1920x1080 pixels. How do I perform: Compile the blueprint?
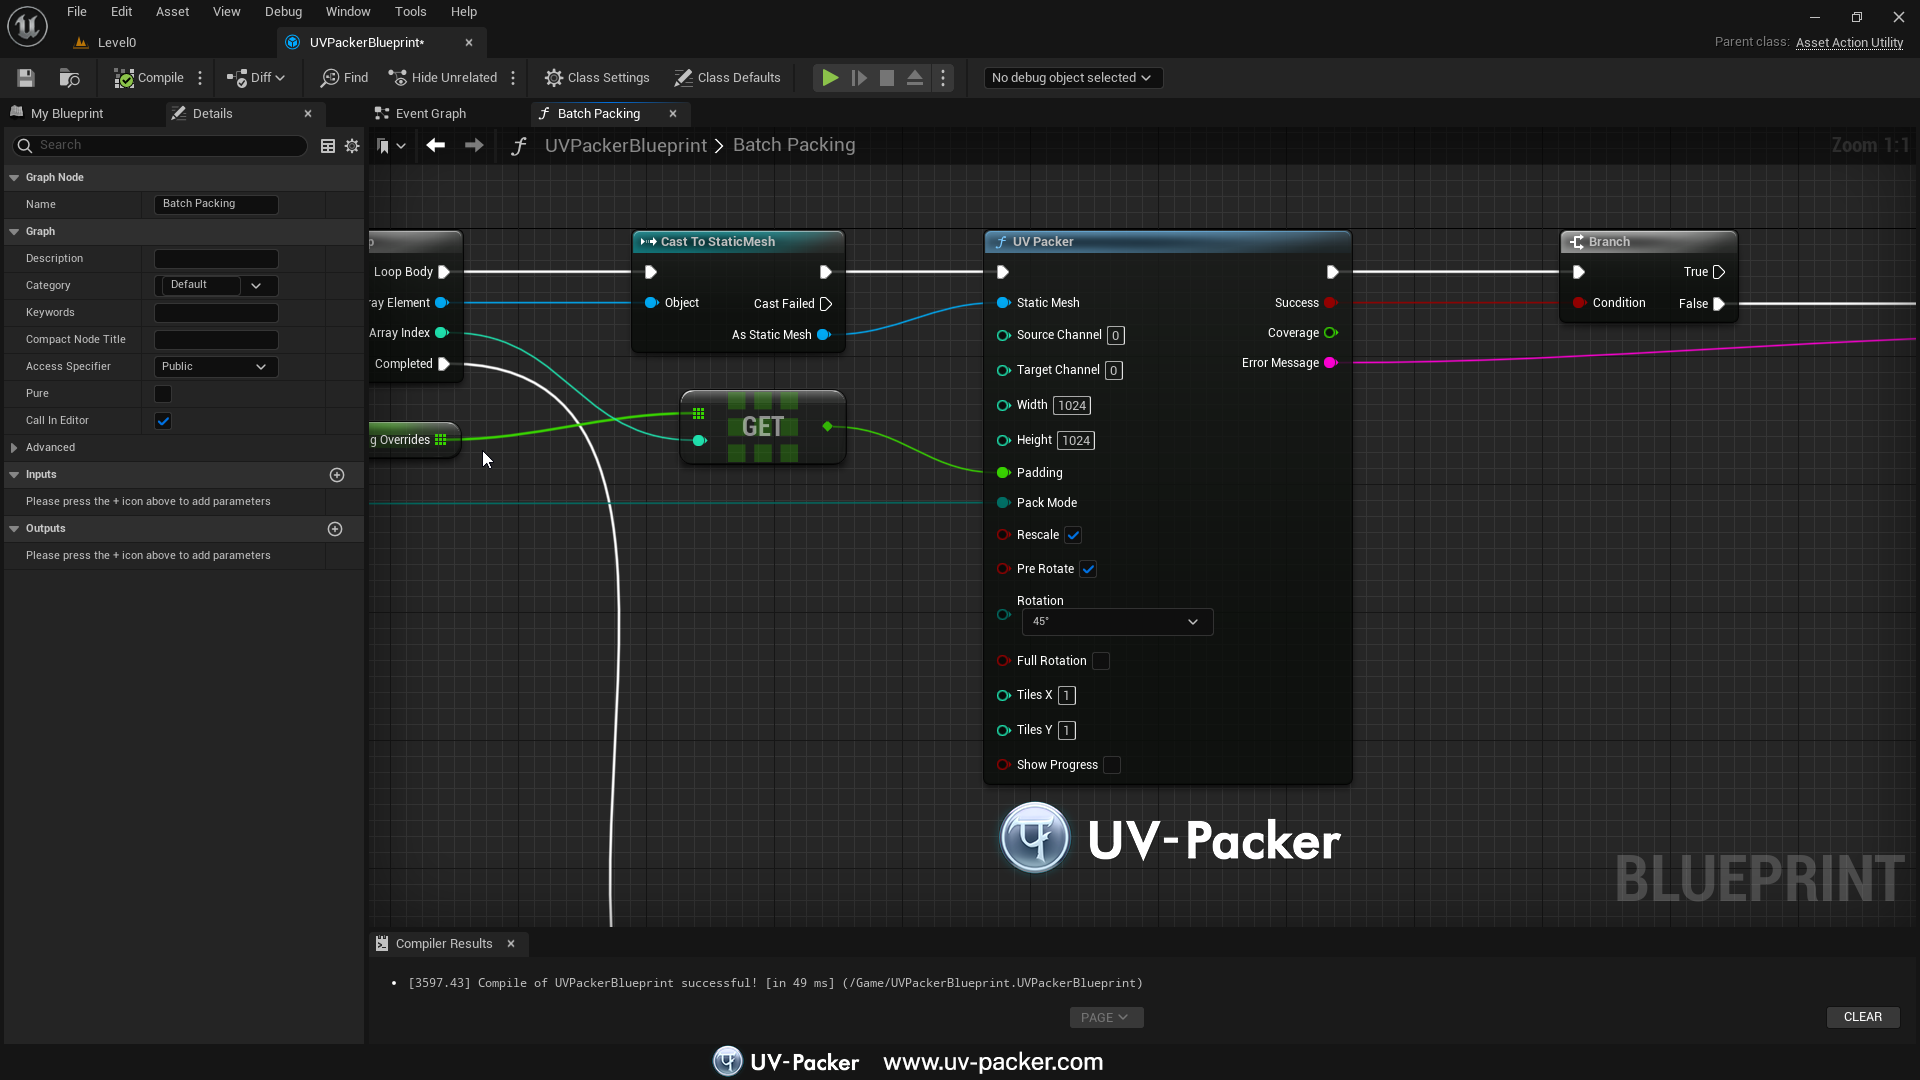pos(149,78)
